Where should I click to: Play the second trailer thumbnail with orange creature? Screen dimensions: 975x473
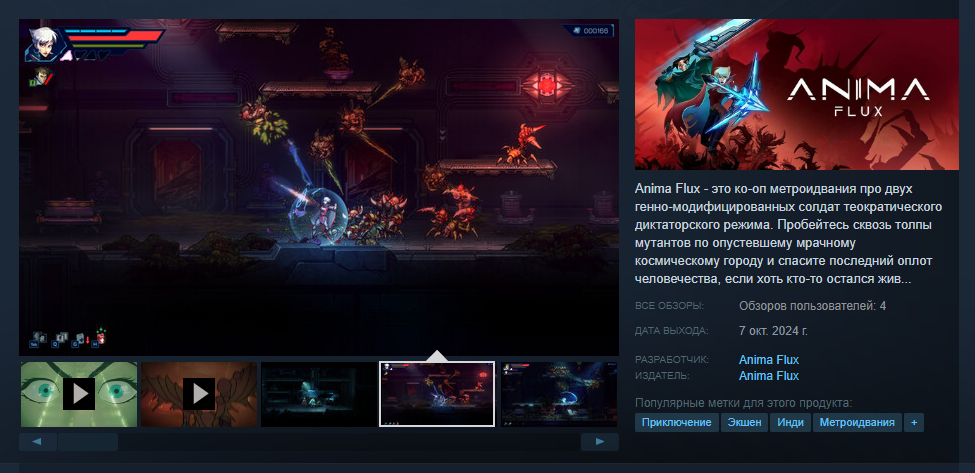coord(199,394)
